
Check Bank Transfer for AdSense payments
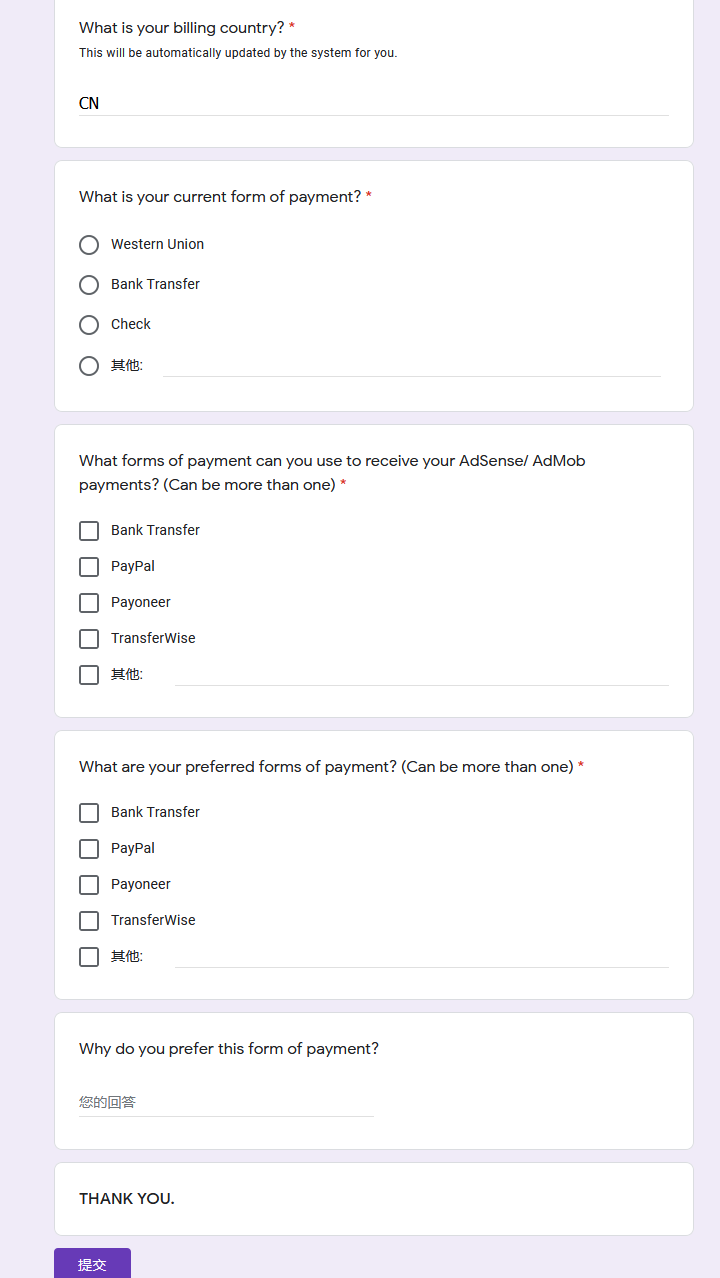coord(89,531)
